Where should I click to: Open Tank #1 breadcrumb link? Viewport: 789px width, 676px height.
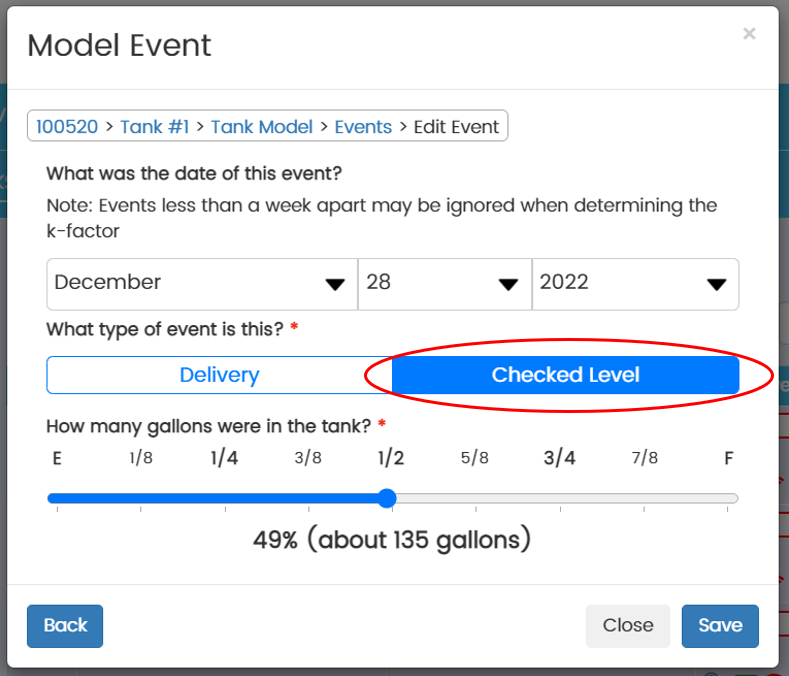tap(155, 126)
